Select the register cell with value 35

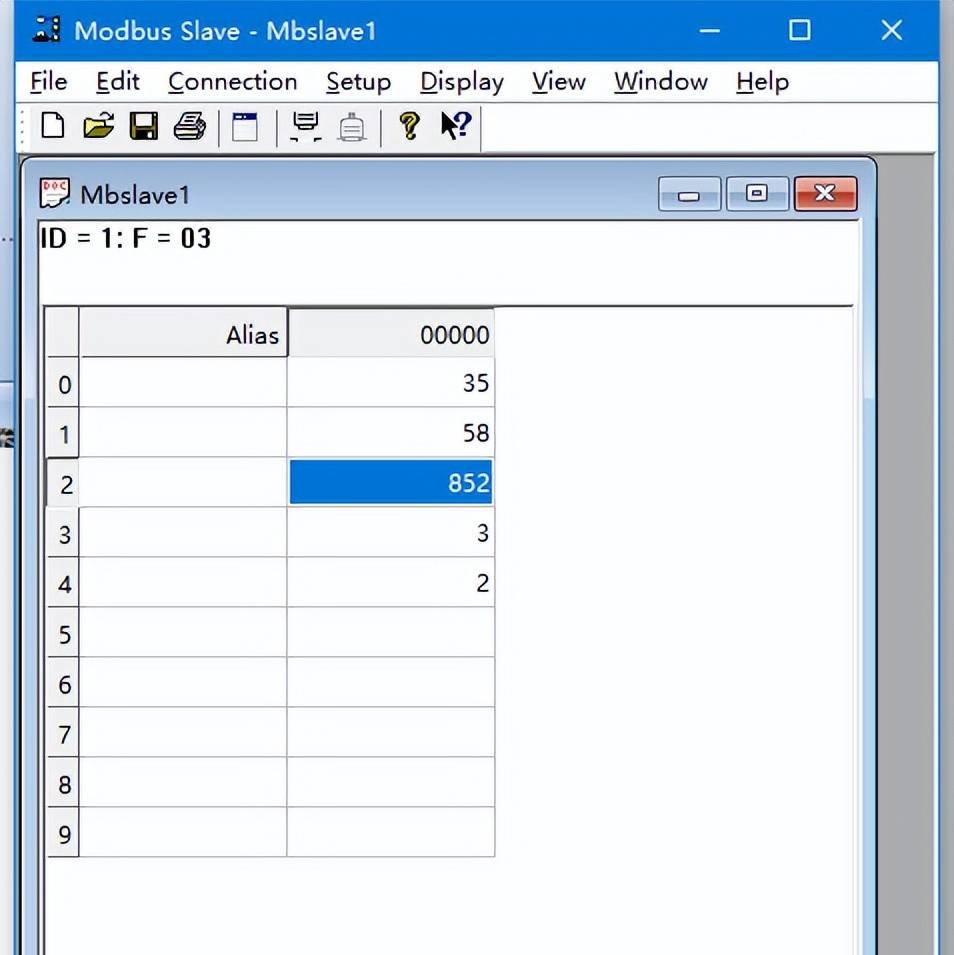tap(390, 383)
